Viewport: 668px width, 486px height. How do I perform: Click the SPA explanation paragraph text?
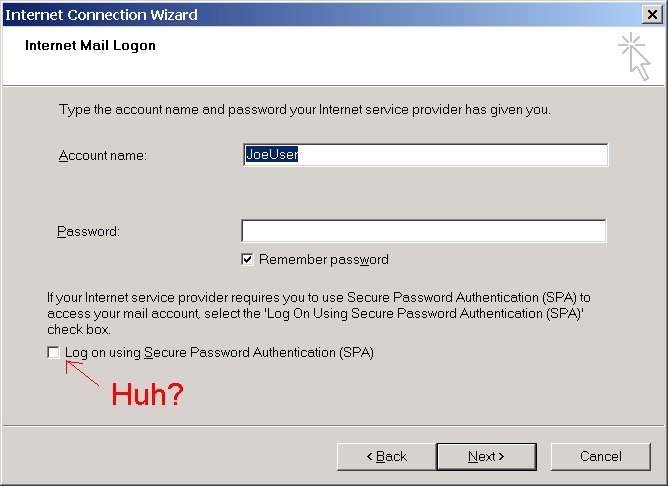coord(319,313)
